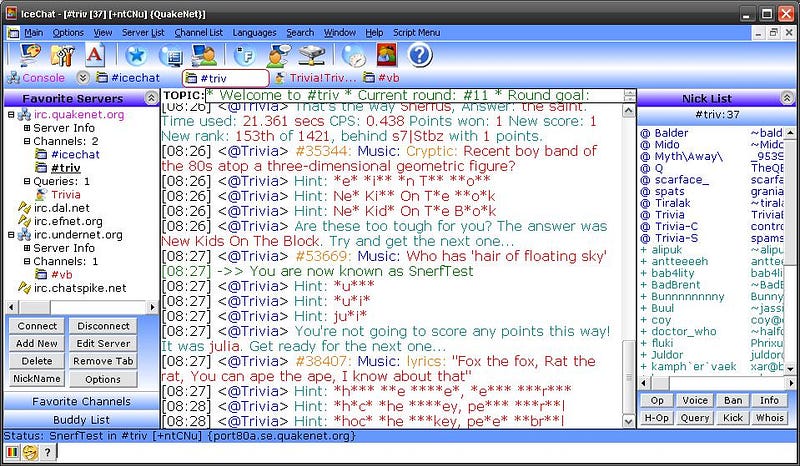Click the small '?' button beside input
The height and width of the screenshot is (466, 800).
[47, 452]
